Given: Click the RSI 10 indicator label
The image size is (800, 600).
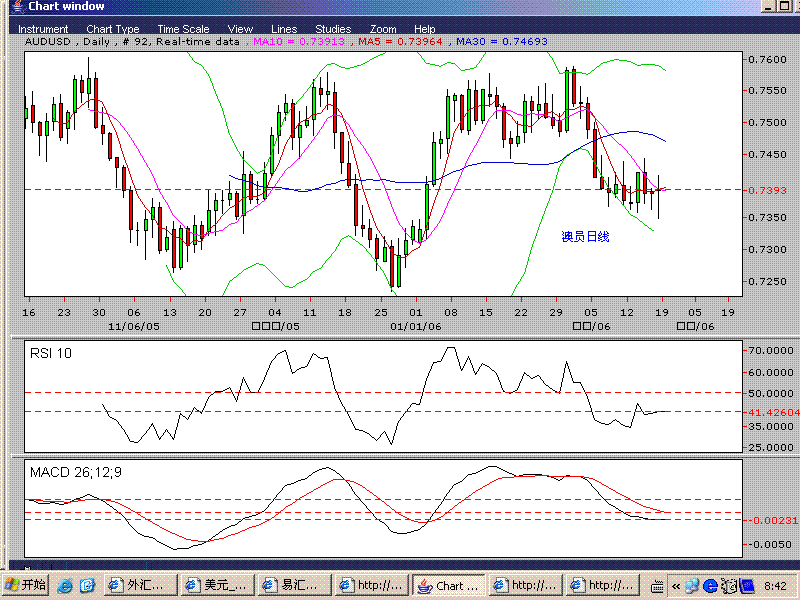Looking at the screenshot, I should pos(51,353).
